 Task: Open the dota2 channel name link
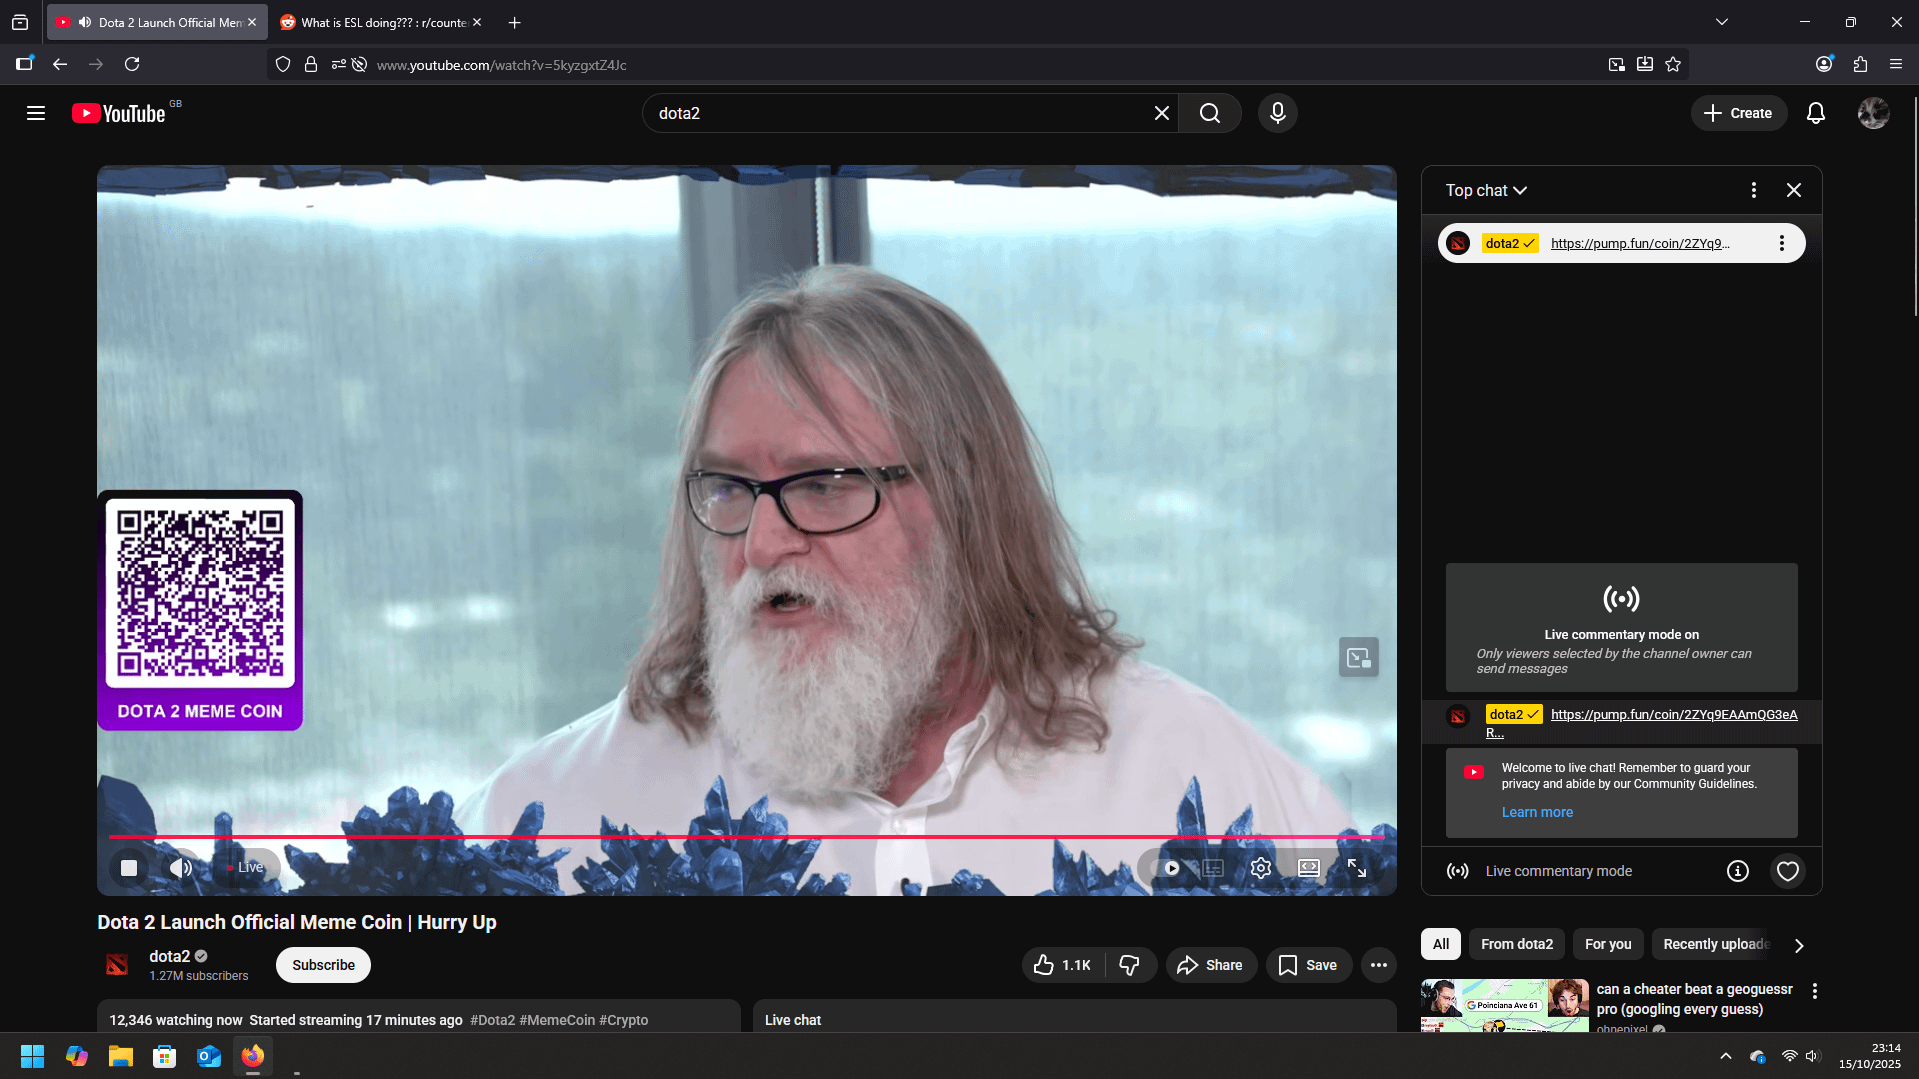(170, 956)
